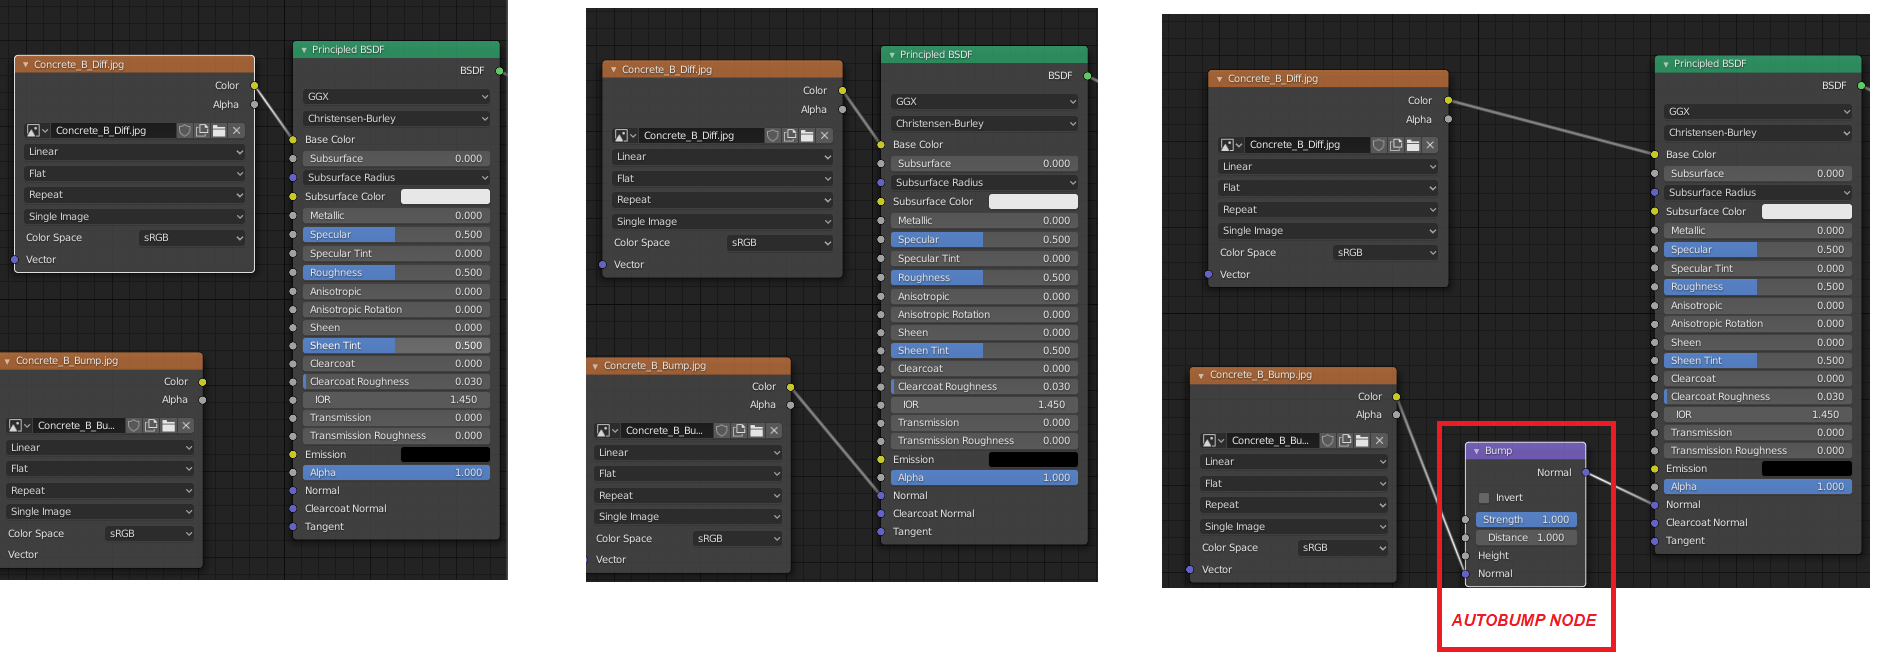This screenshot has width=1882, height=662.
Task: Open image browser in right screenshot's Concrete_B_Bump node
Action: coord(1213,441)
